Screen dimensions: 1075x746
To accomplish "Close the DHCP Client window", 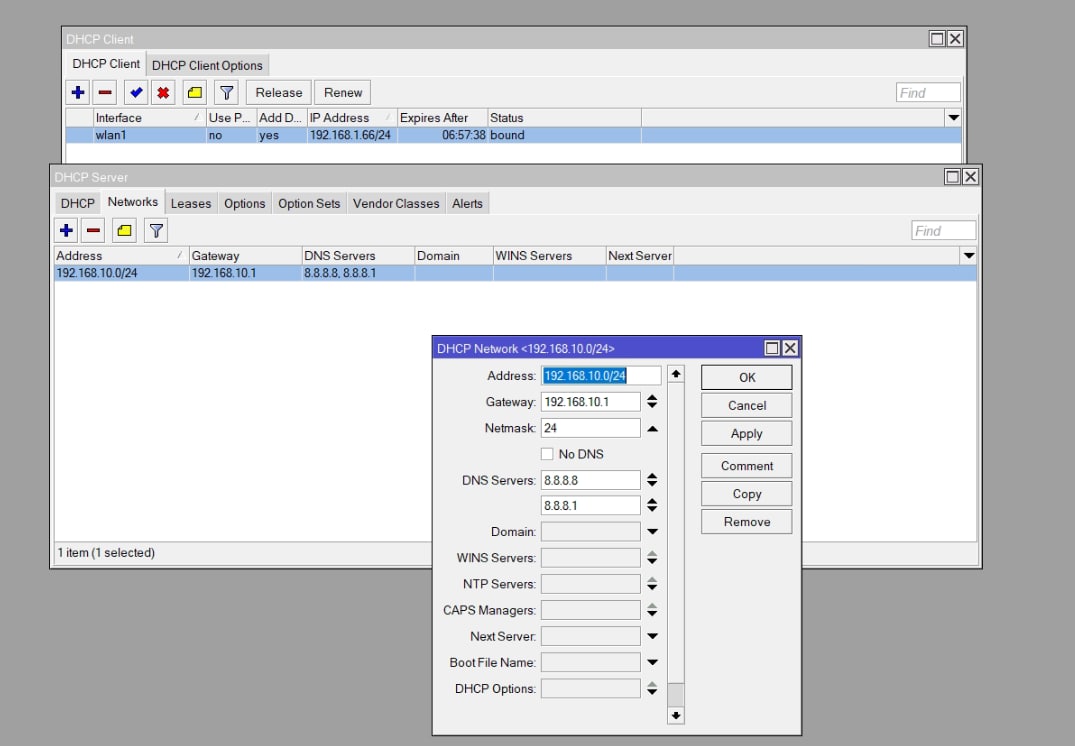I will (x=955, y=39).
